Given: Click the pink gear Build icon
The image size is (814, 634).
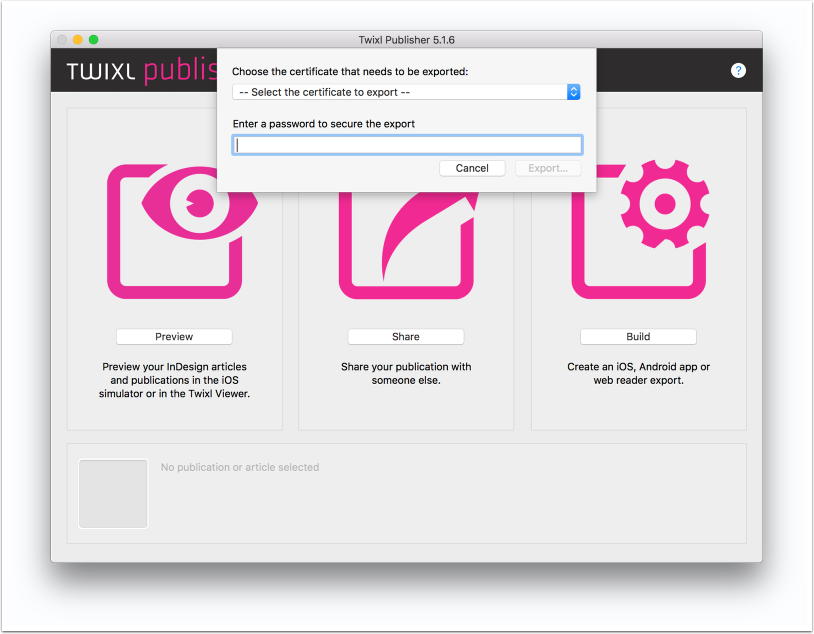Looking at the screenshot, I should pyautogui.click(x=640, y=230).
